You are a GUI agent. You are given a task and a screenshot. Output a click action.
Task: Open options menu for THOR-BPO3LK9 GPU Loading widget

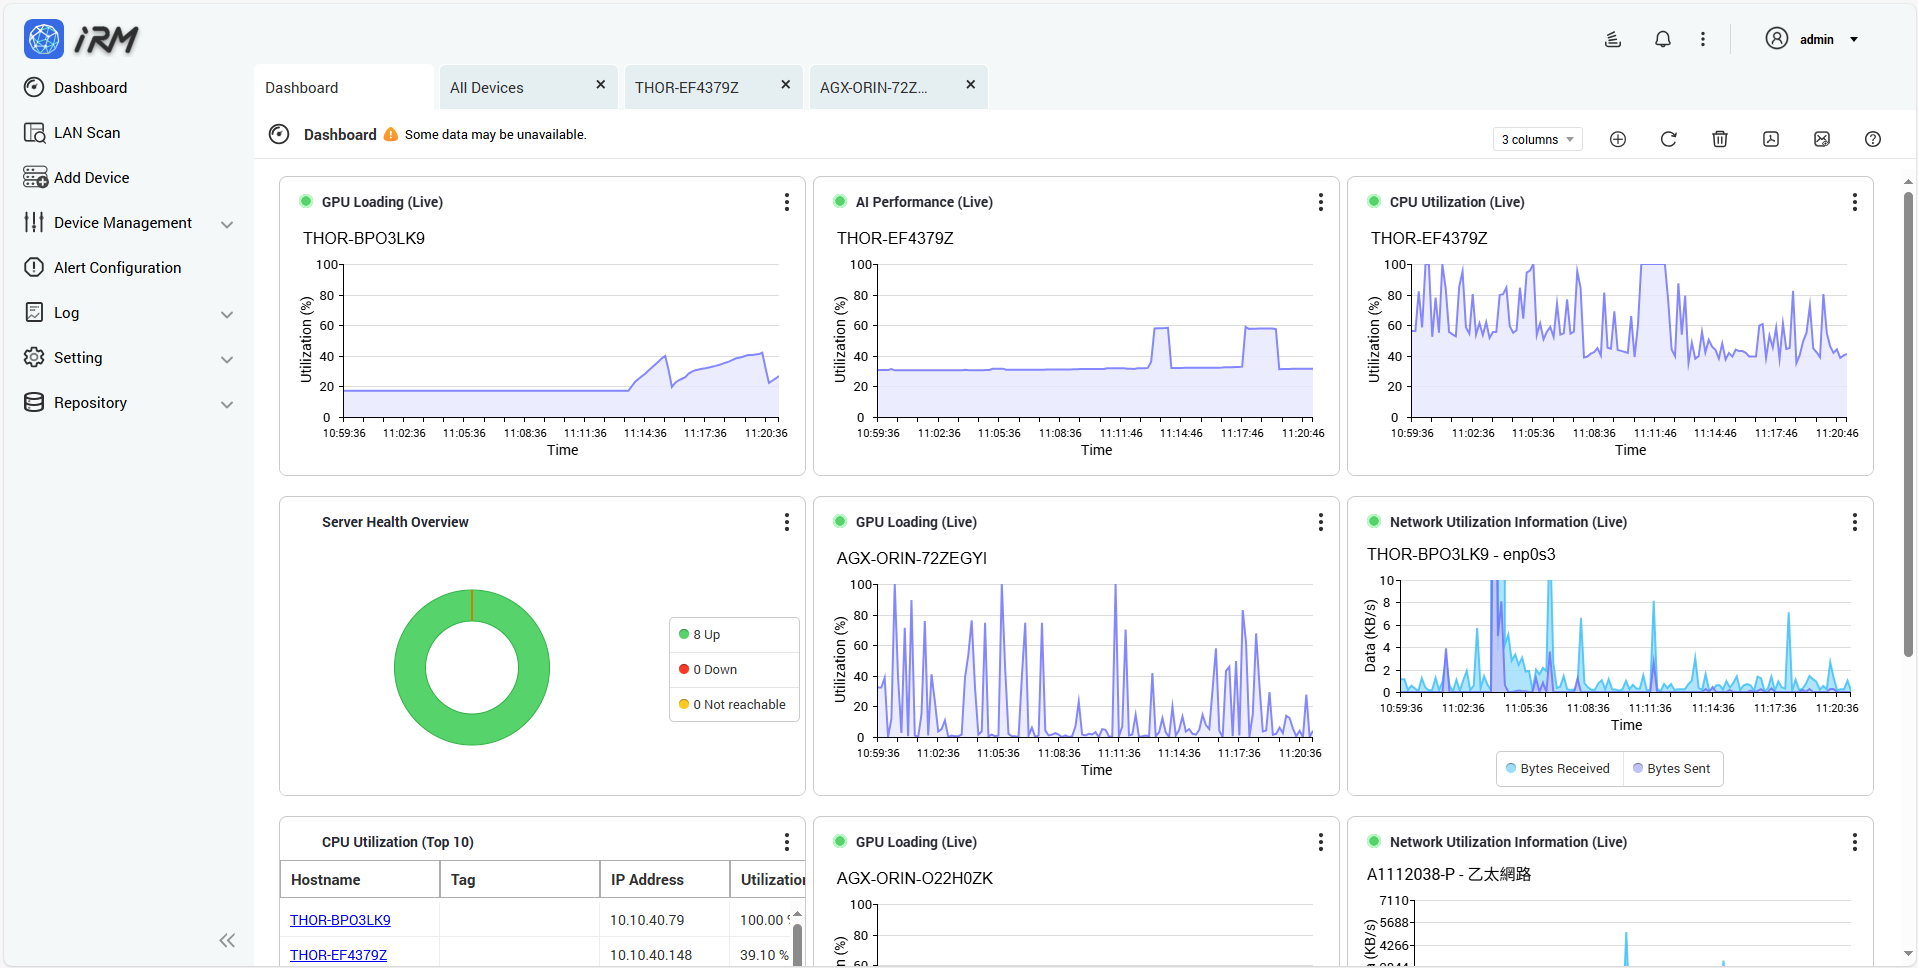787,202
